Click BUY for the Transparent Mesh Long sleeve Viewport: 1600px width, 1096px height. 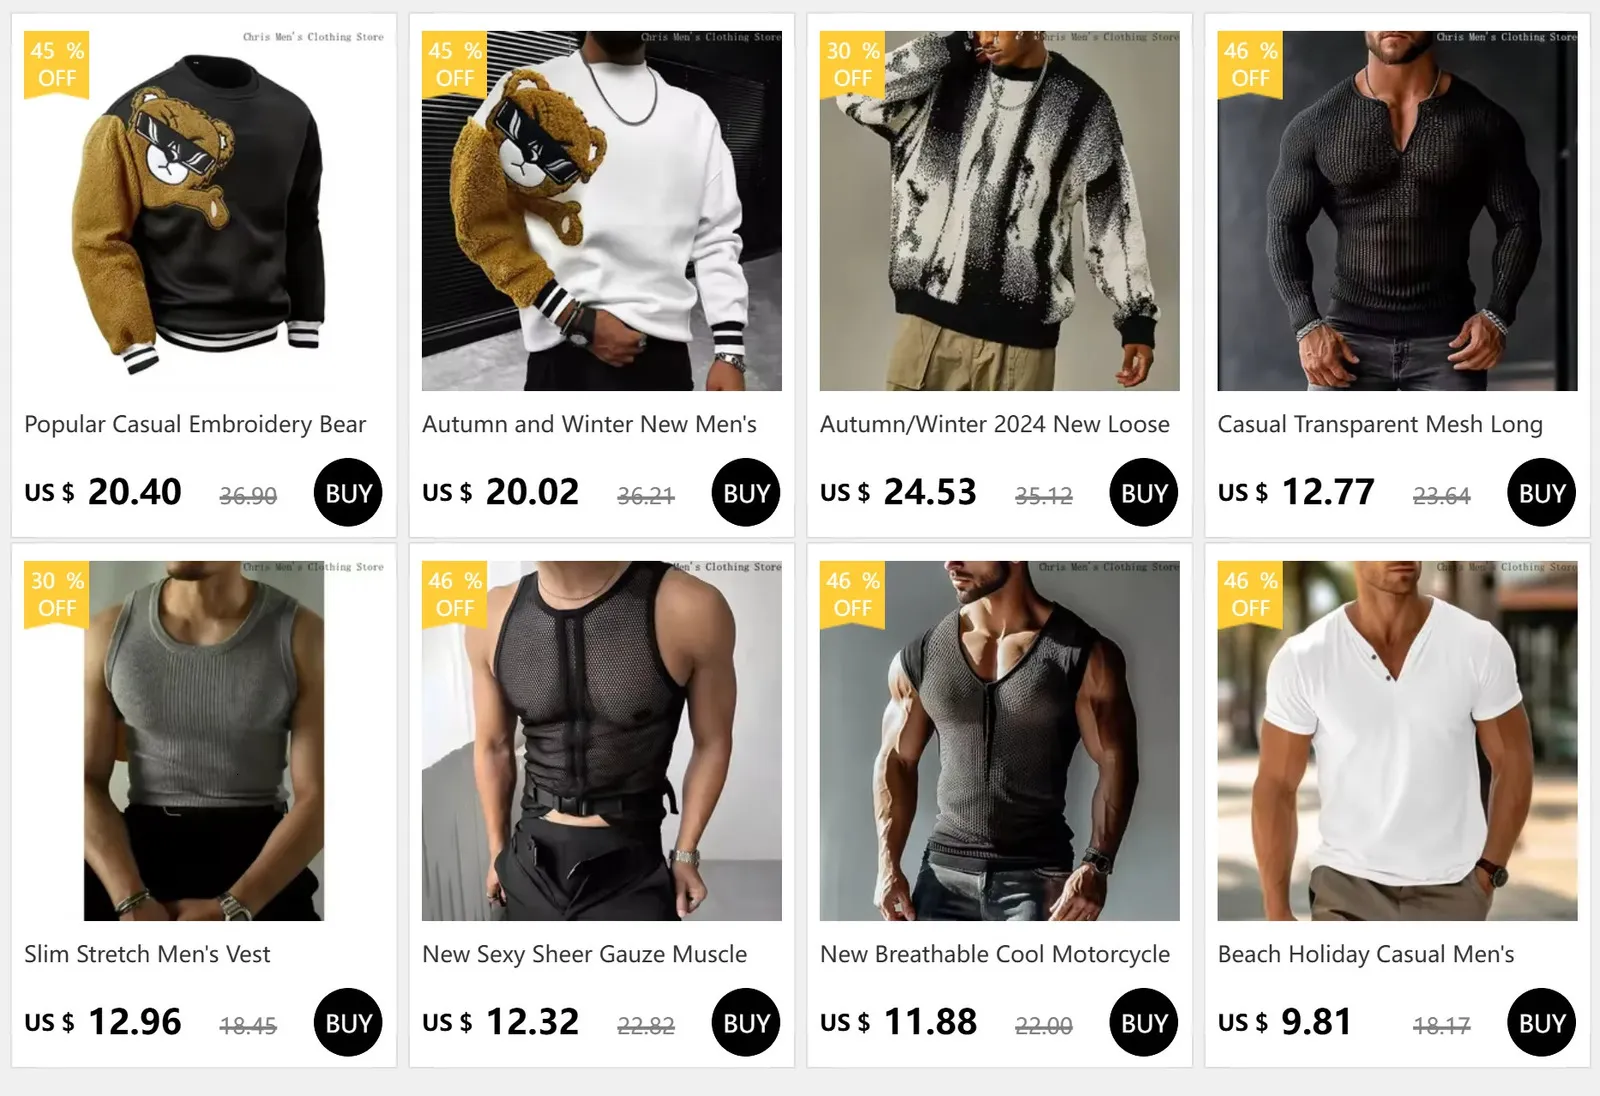[1542, 493]
